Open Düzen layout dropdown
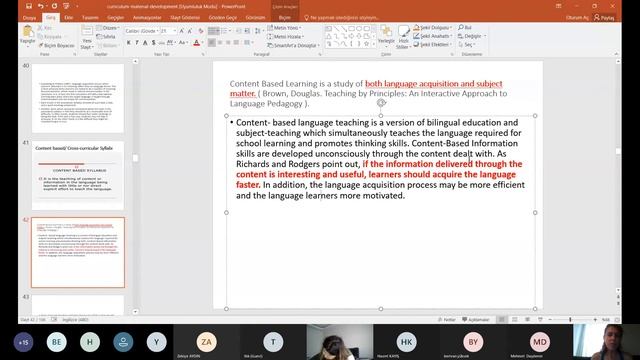640x360 pixels. tap(108, 28)
